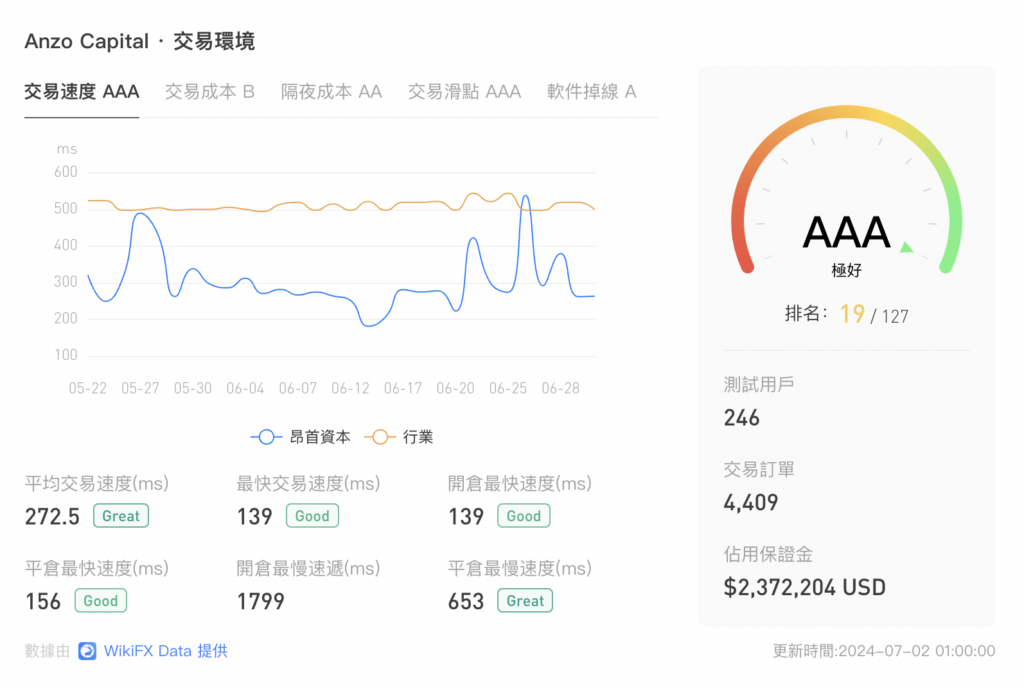Image resolution: width=1024 pixels, height=689 pixels.
Task: Click the 600 label on the y-axis
Action: click(66, 172)
